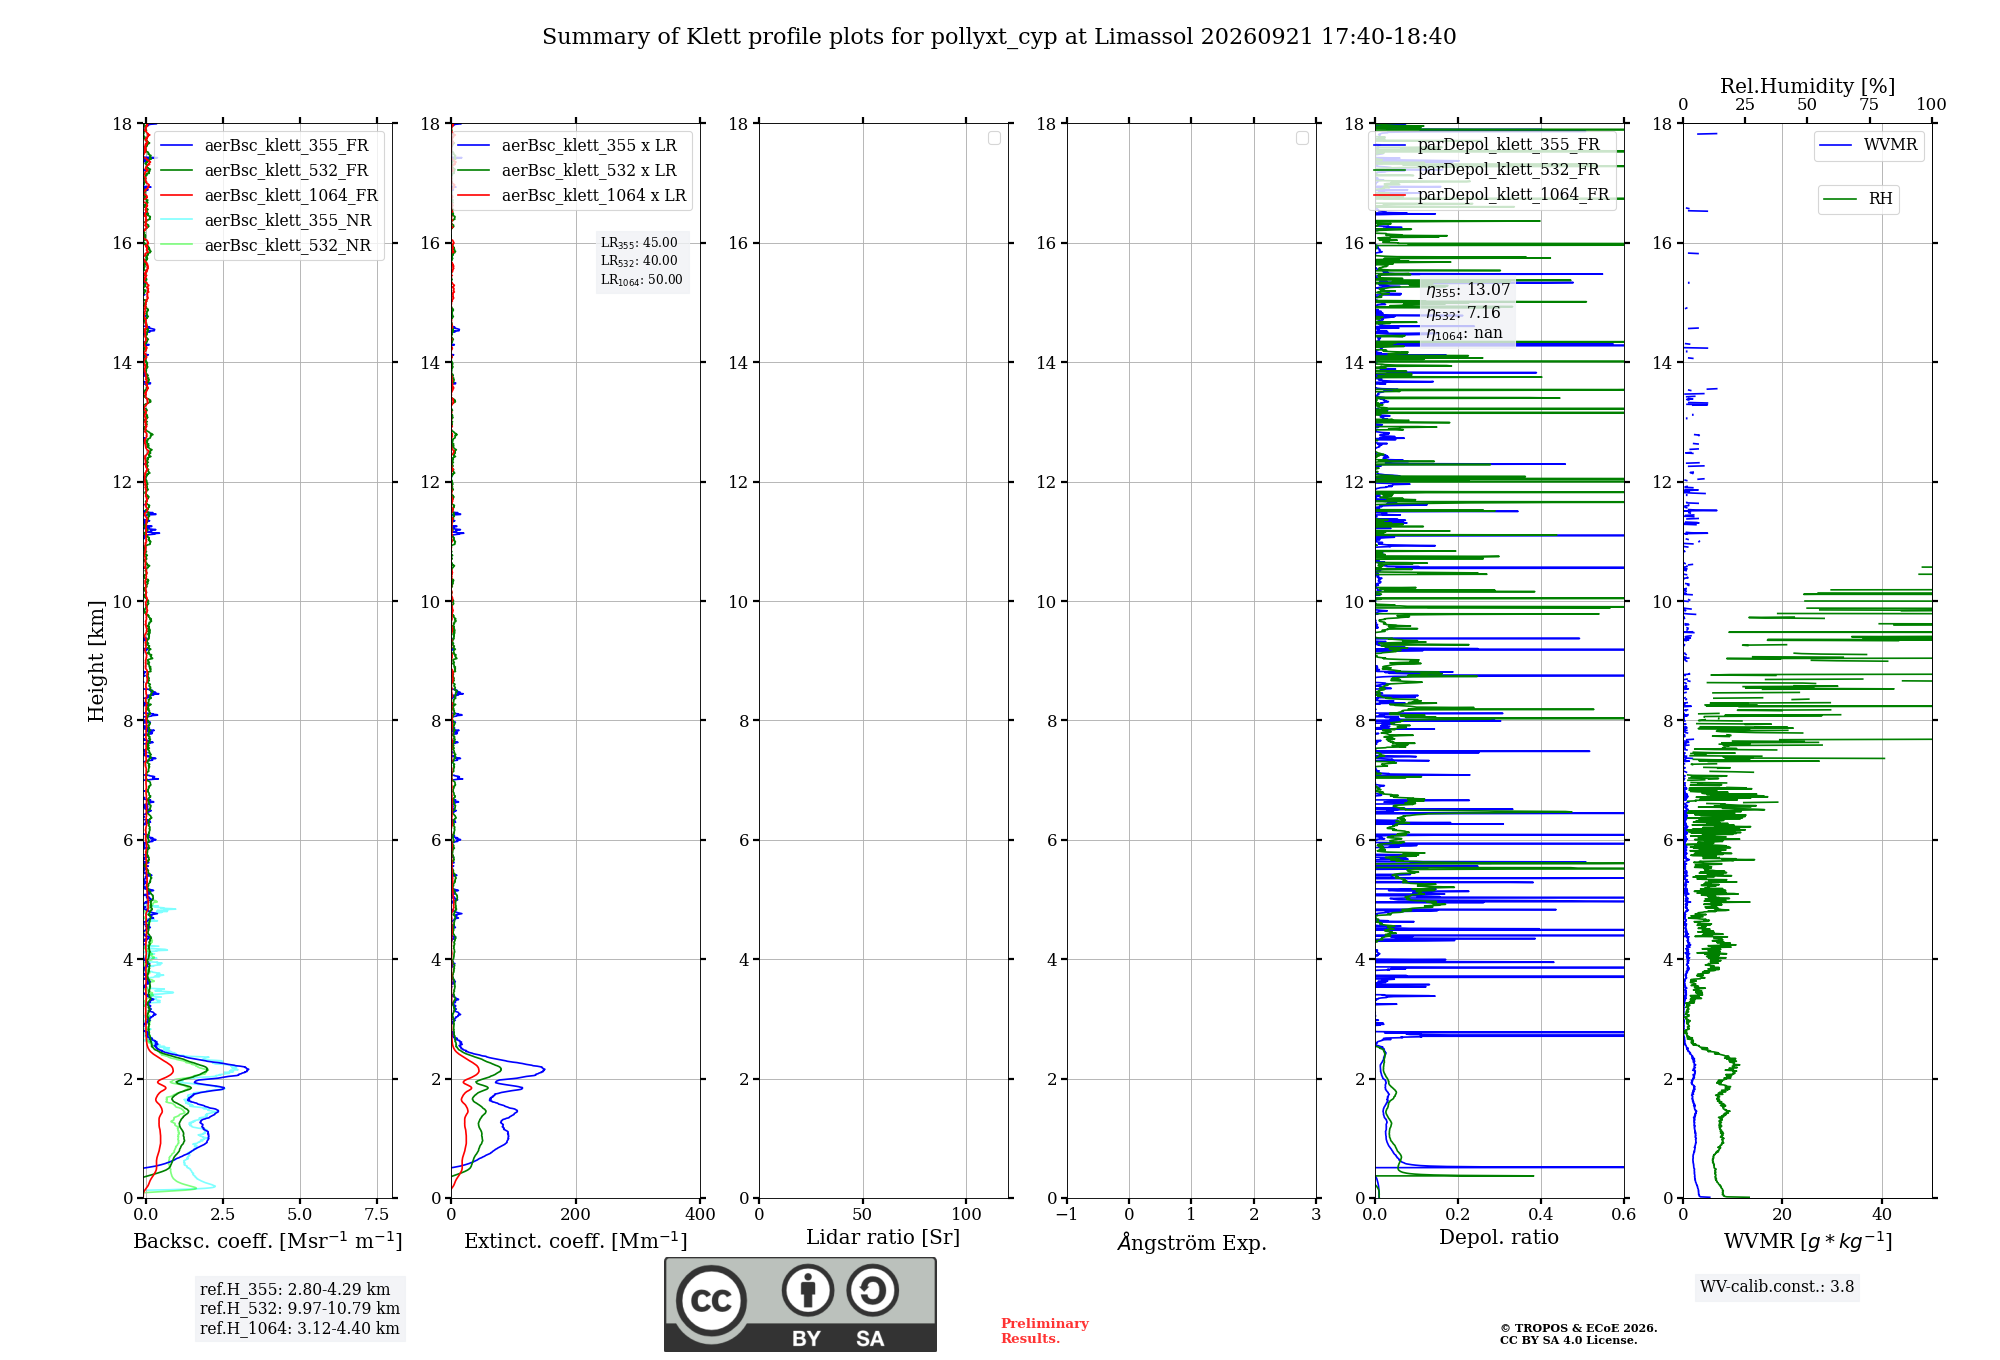2000x1360 pixels.
Task: Click the Depol. ratio axis label
Action: (x=1499, y=1238)
